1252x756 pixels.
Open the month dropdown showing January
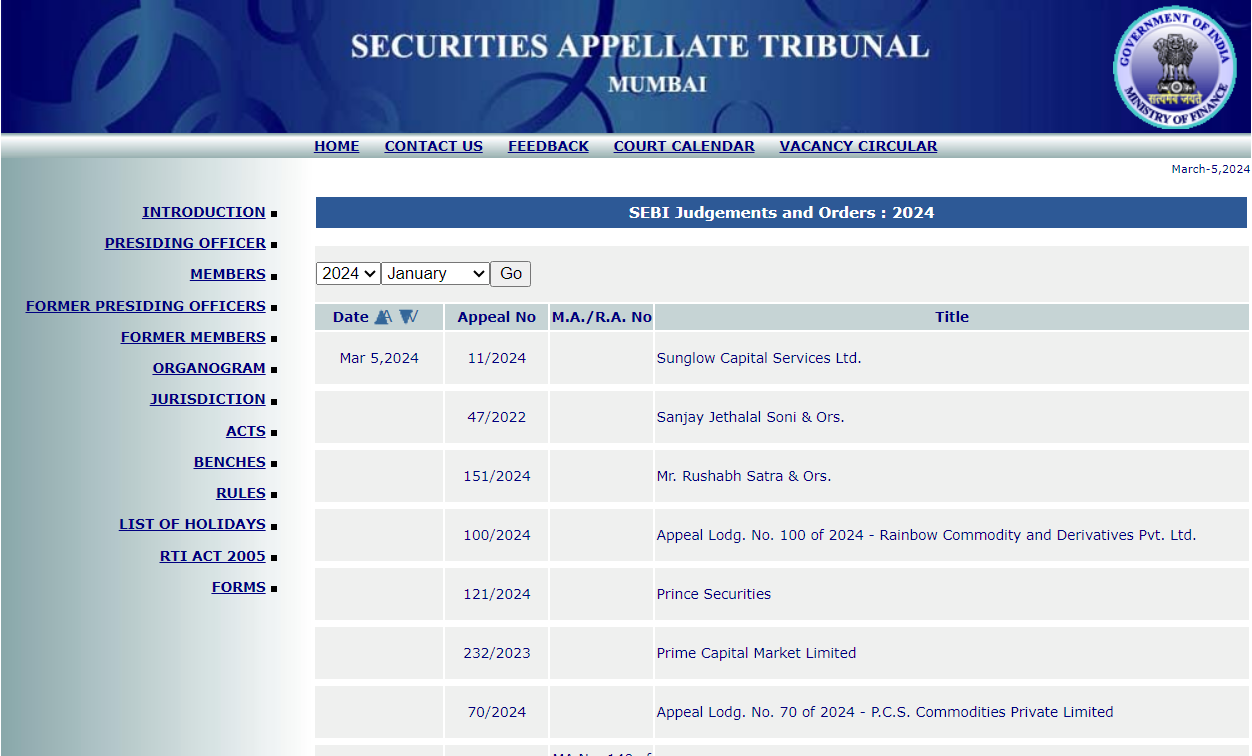(435, 274)
